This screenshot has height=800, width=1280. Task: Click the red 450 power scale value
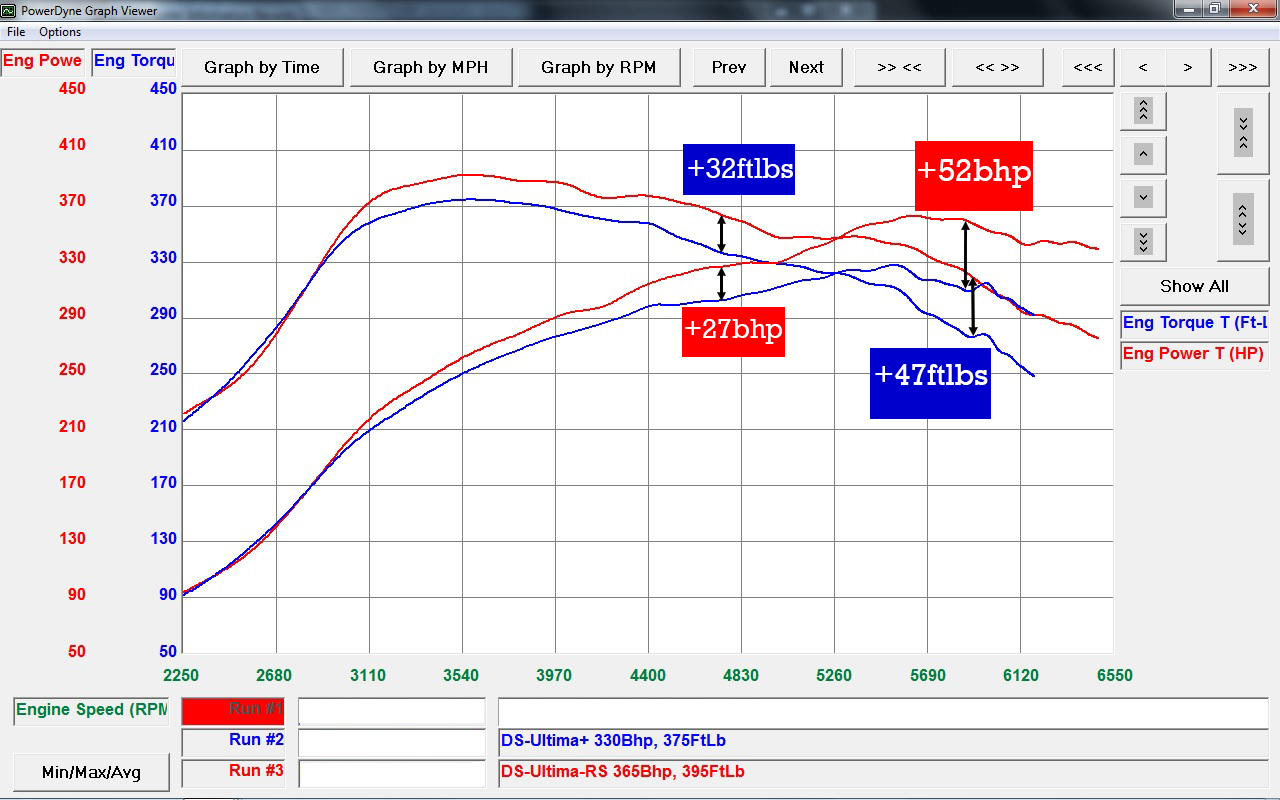[72, 88]
